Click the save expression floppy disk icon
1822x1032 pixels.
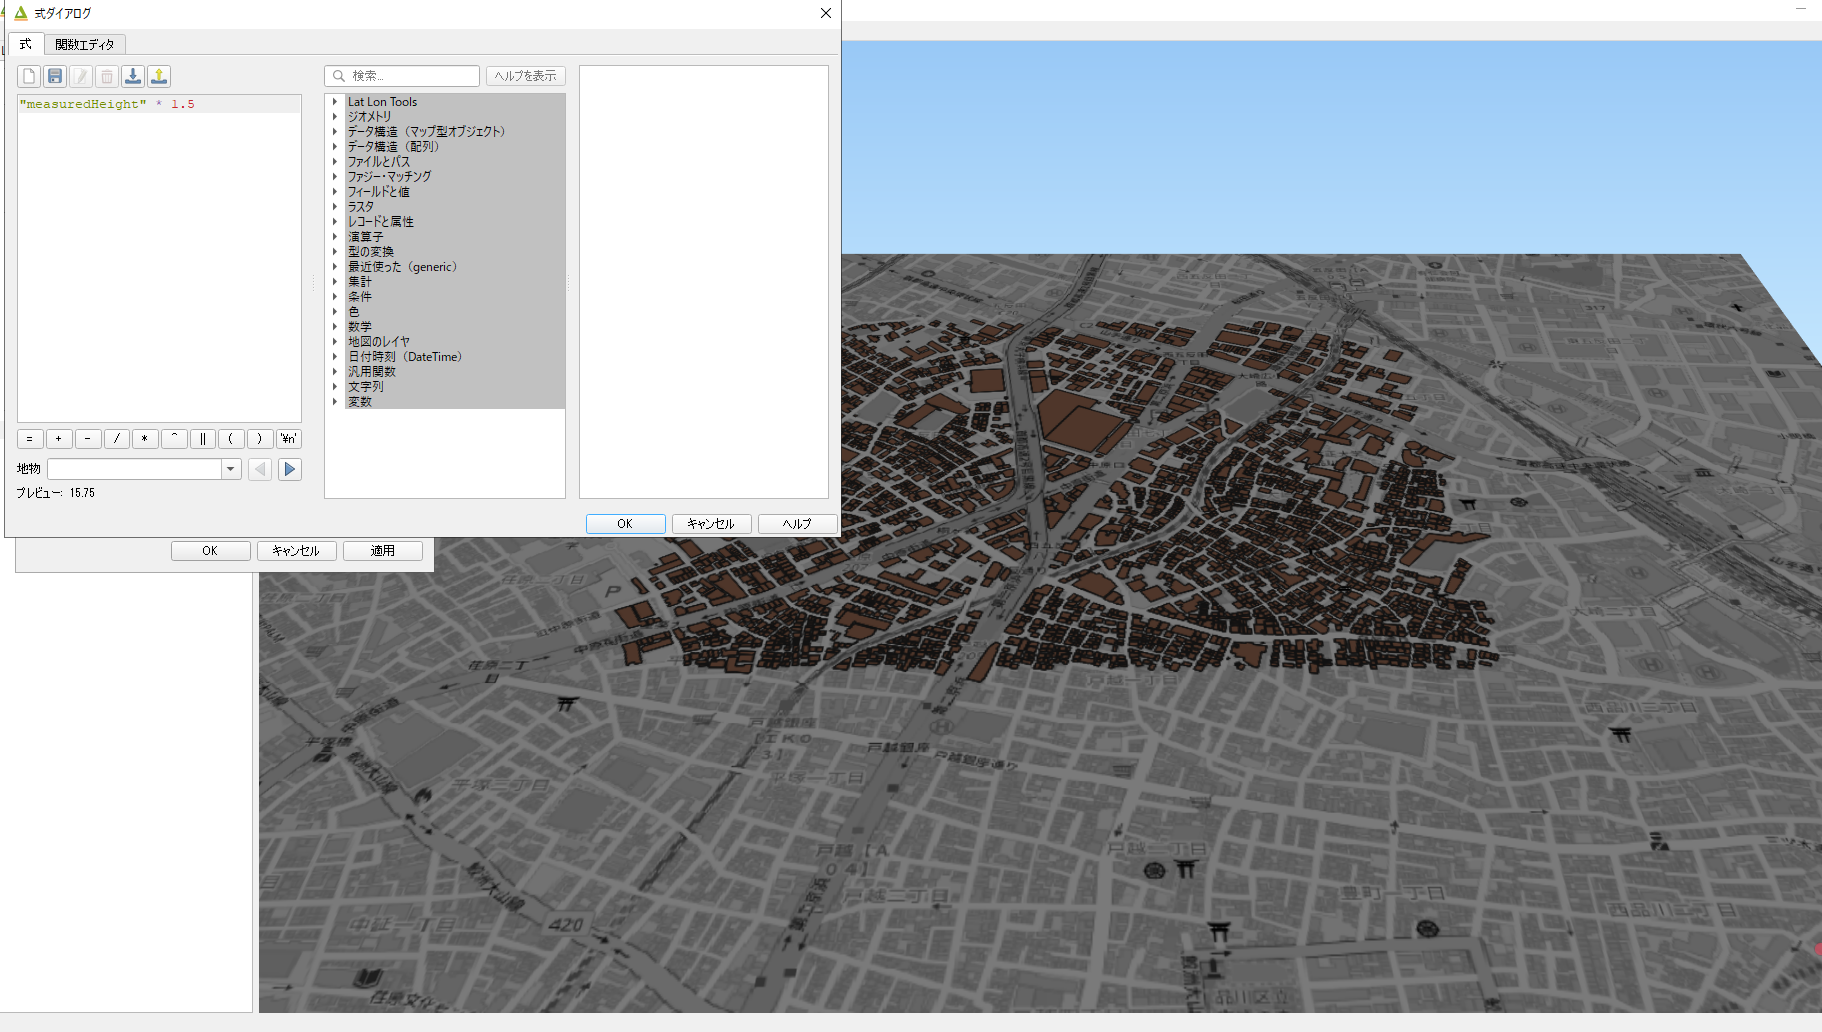(55, 76)
